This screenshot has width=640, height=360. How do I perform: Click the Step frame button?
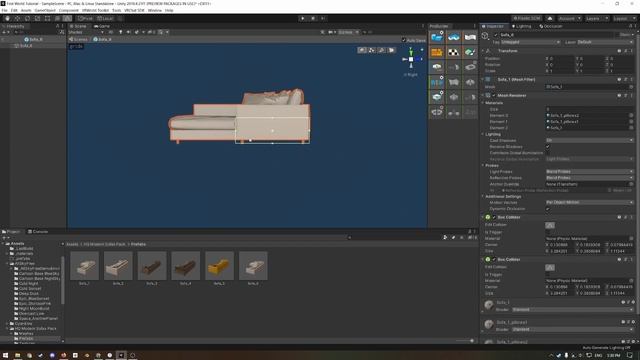pos(323,18)
